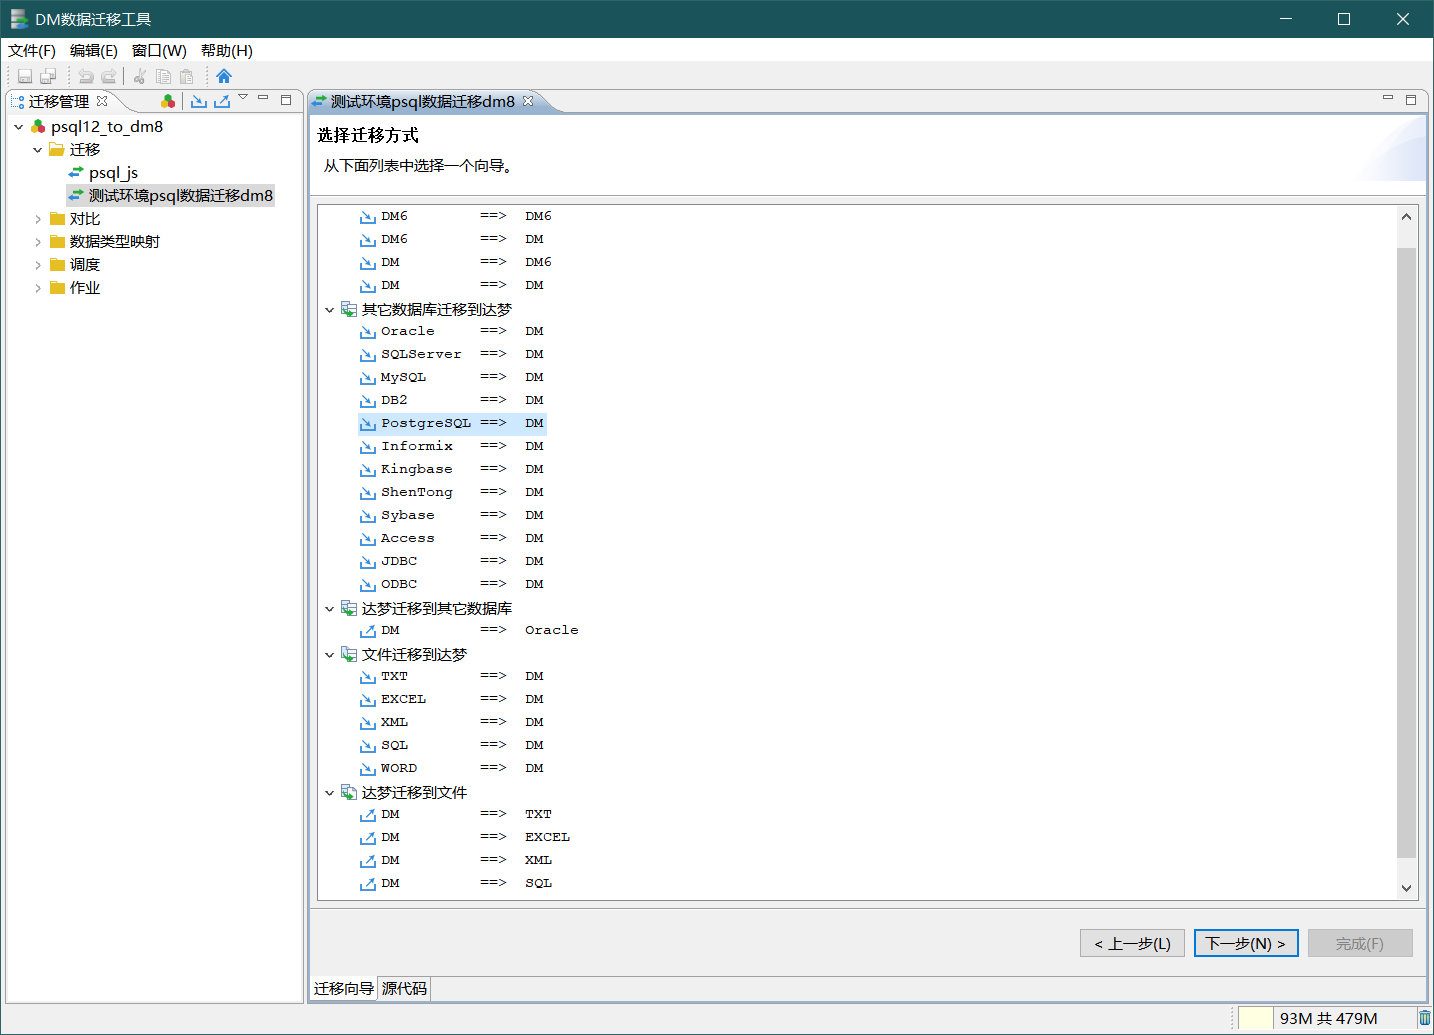Expand the 调度 folder

click(x=38, y=265)
